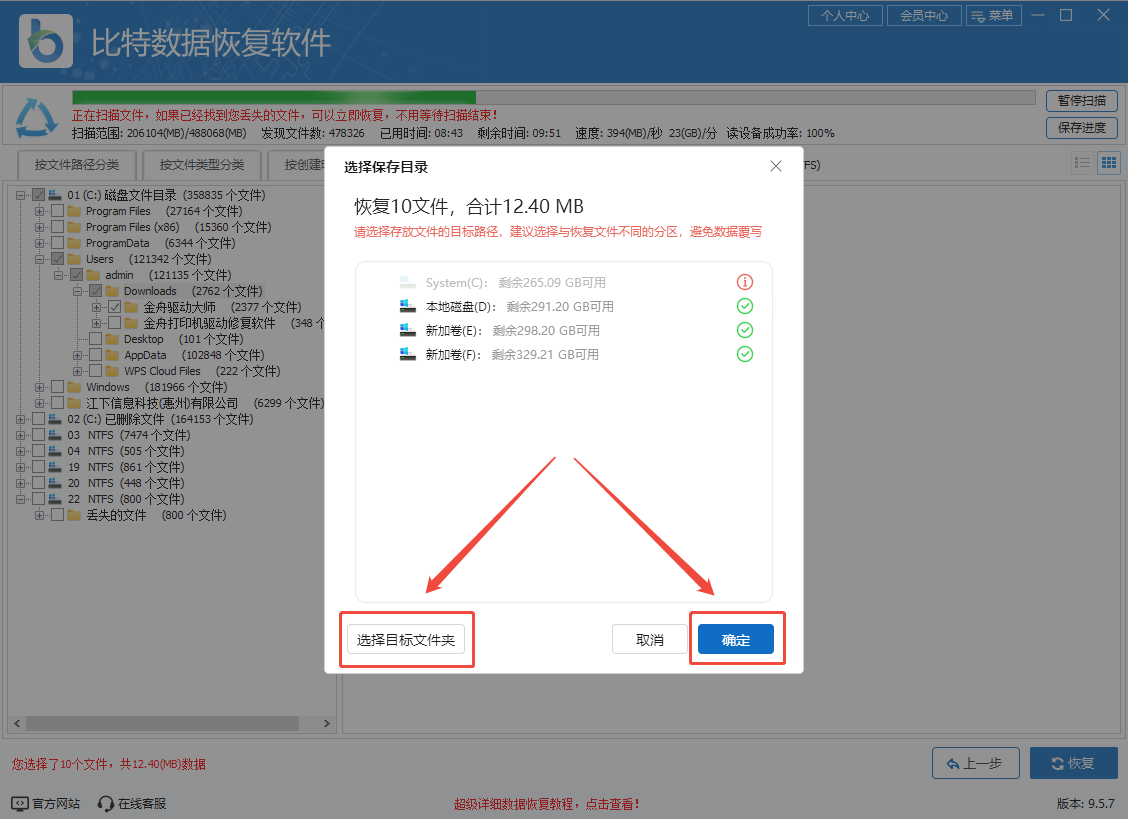
Task: Switch to list view icon
Action: [1082, 163]
